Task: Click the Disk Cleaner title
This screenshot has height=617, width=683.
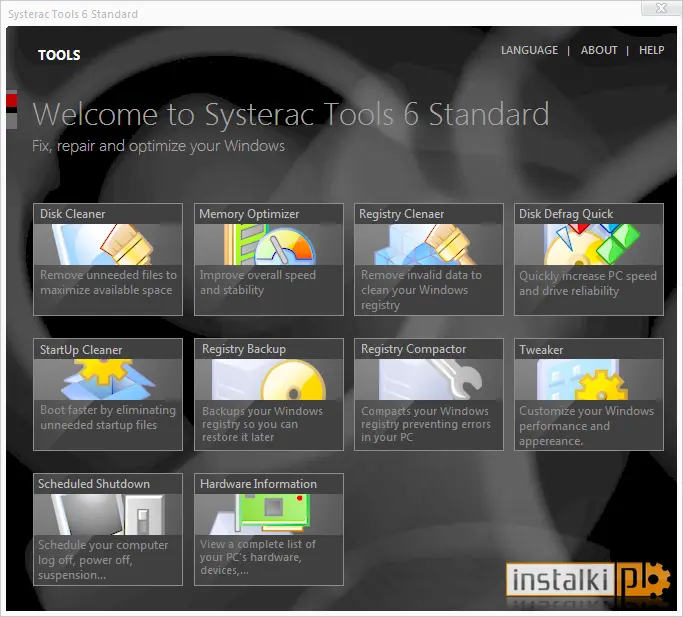Action: [x=73, y=214]
